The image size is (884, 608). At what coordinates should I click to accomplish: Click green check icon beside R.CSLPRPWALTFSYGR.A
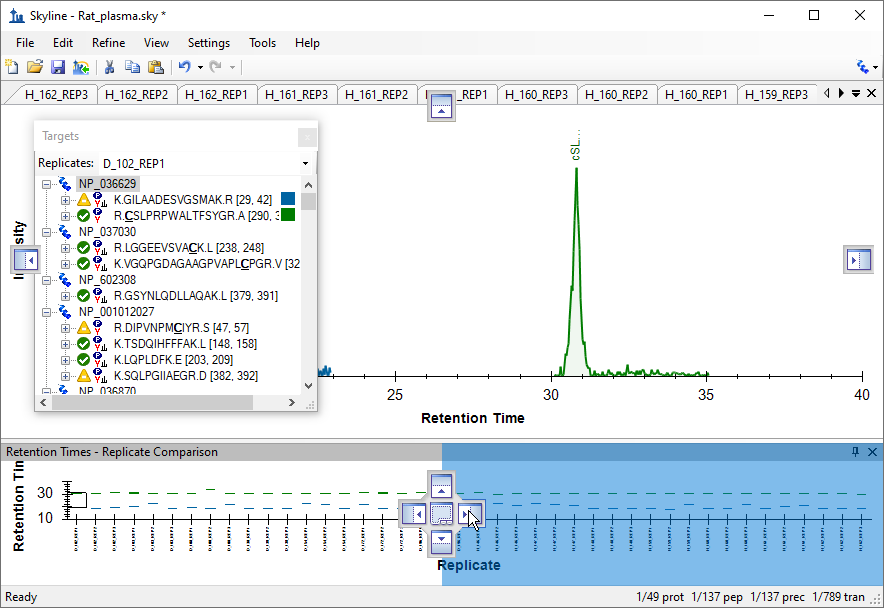(x=84, y=215)
